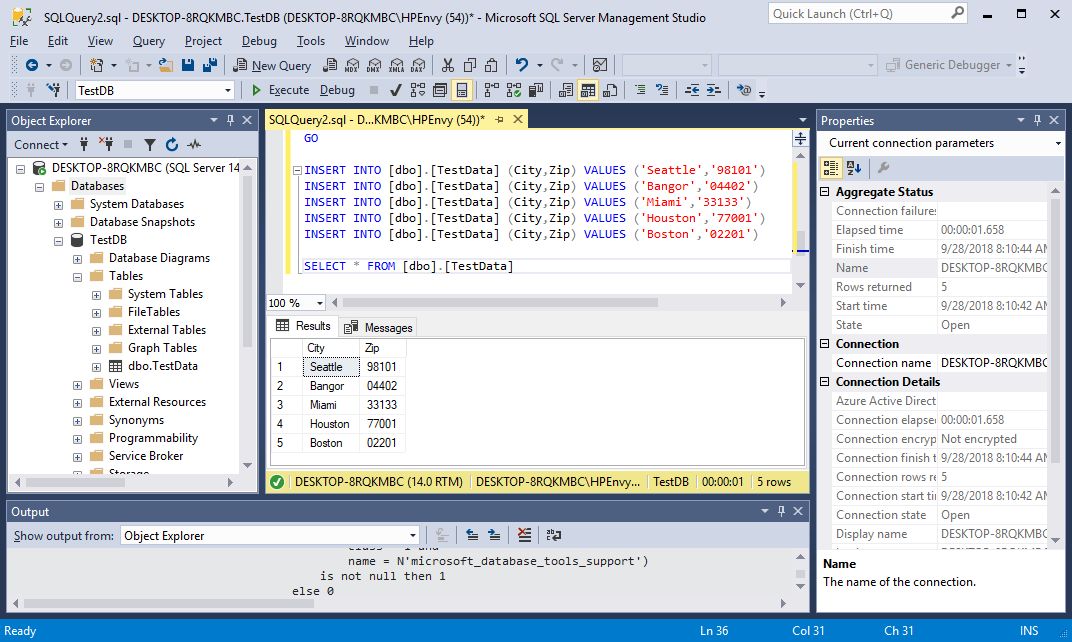Expand the Views folder node
The image size is (1072, 642).
pos(78,384)
